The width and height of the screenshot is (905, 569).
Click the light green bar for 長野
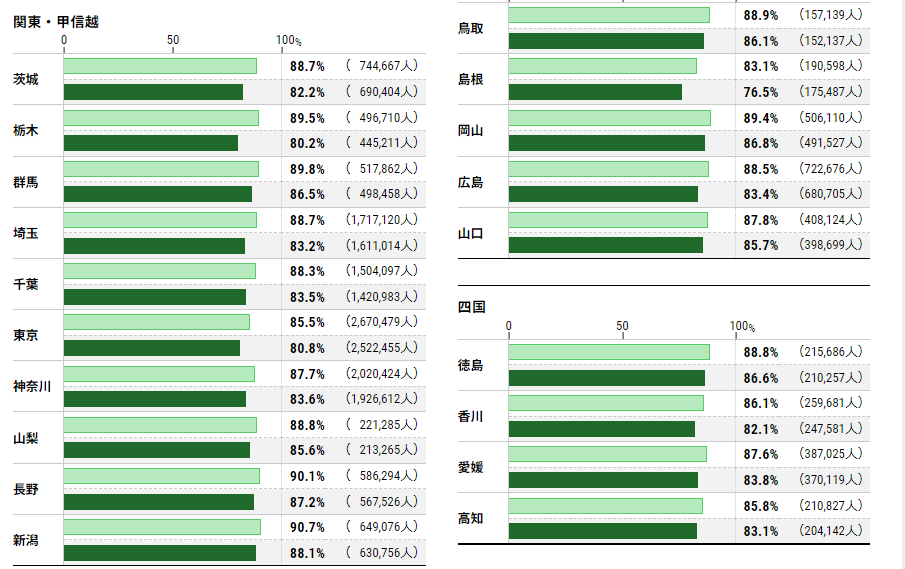(162, 476)
